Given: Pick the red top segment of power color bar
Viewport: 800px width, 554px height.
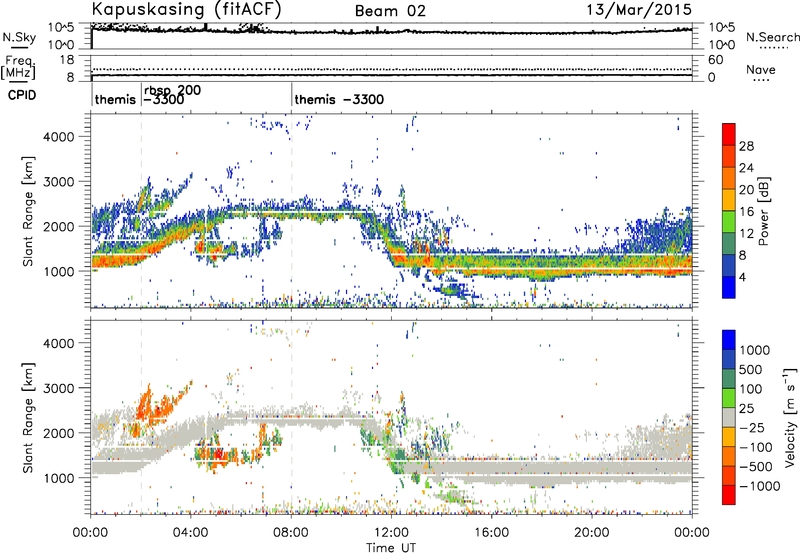Looking at the screenshot, I should coord(729,135).
